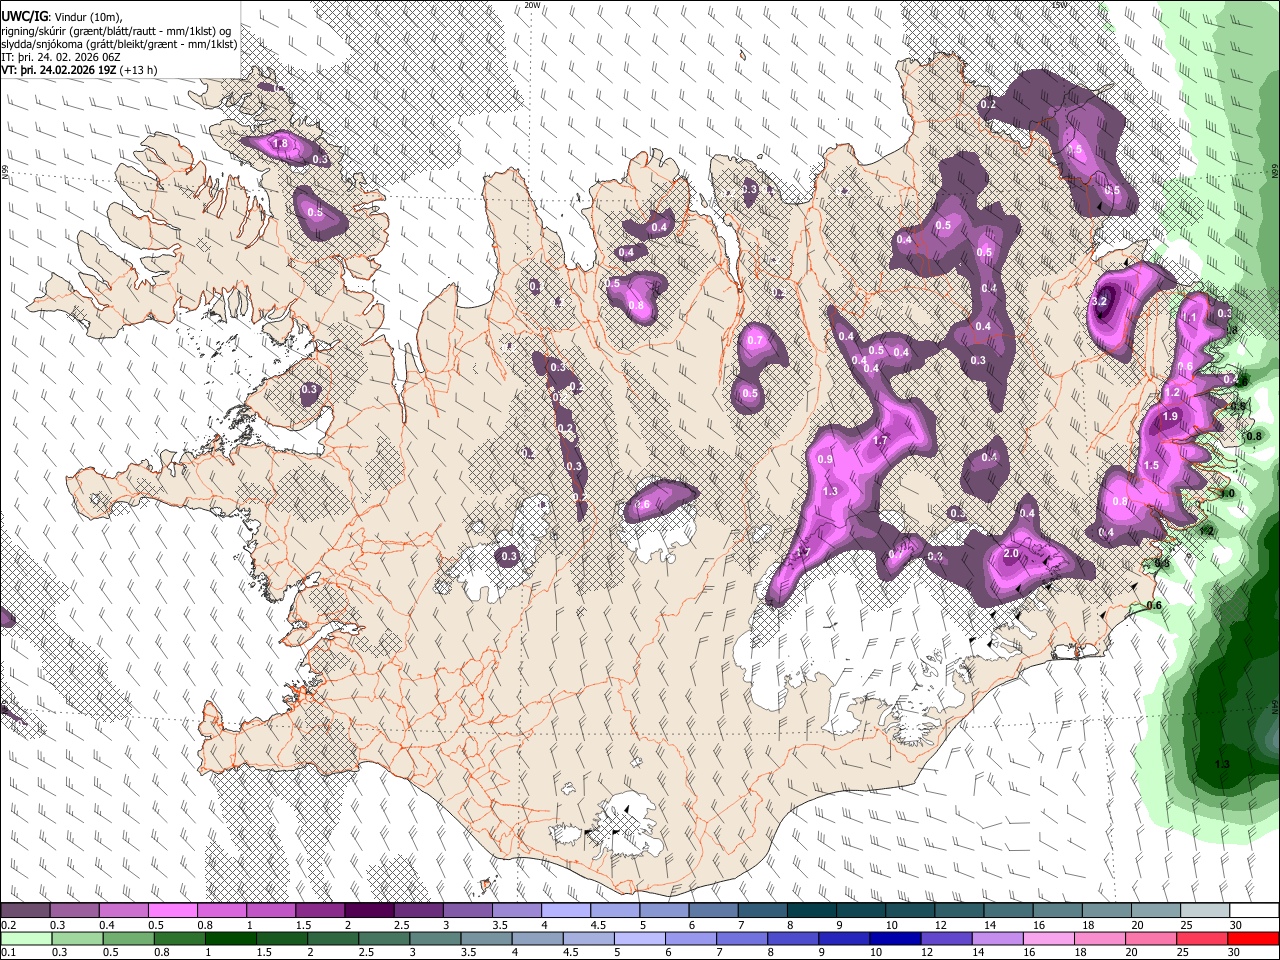
Task: Click the bright pink 0.5 swatch in snow legend
Action: [172, 911]
